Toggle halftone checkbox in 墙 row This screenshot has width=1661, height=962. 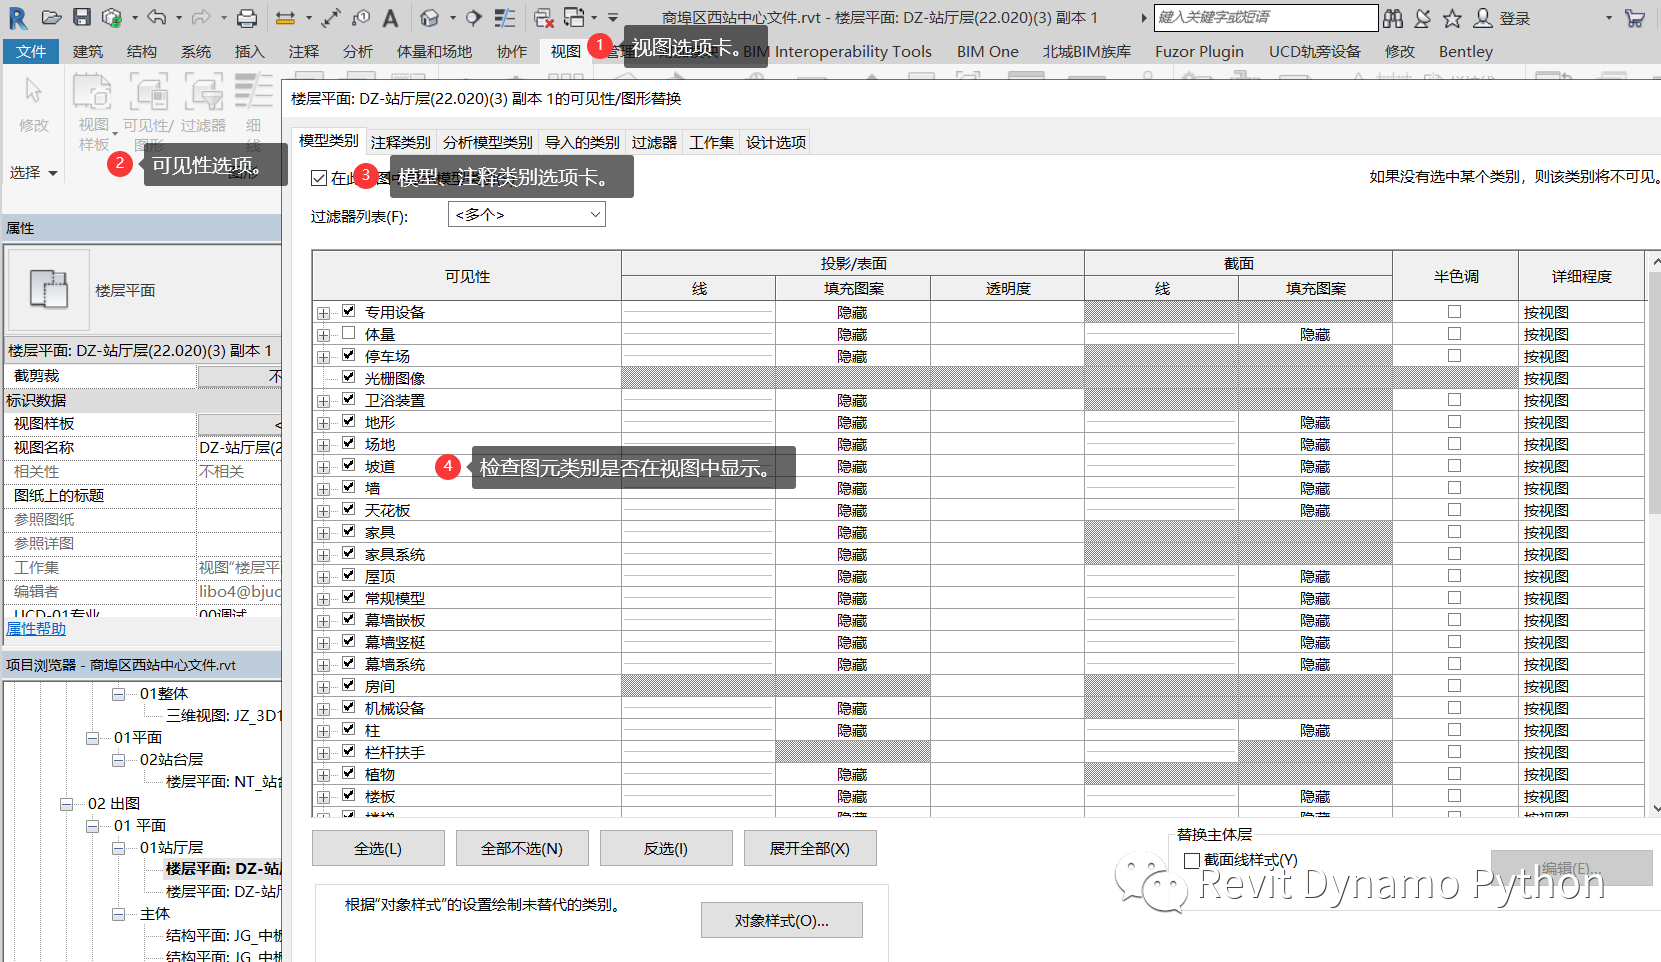click(1454, 487)
